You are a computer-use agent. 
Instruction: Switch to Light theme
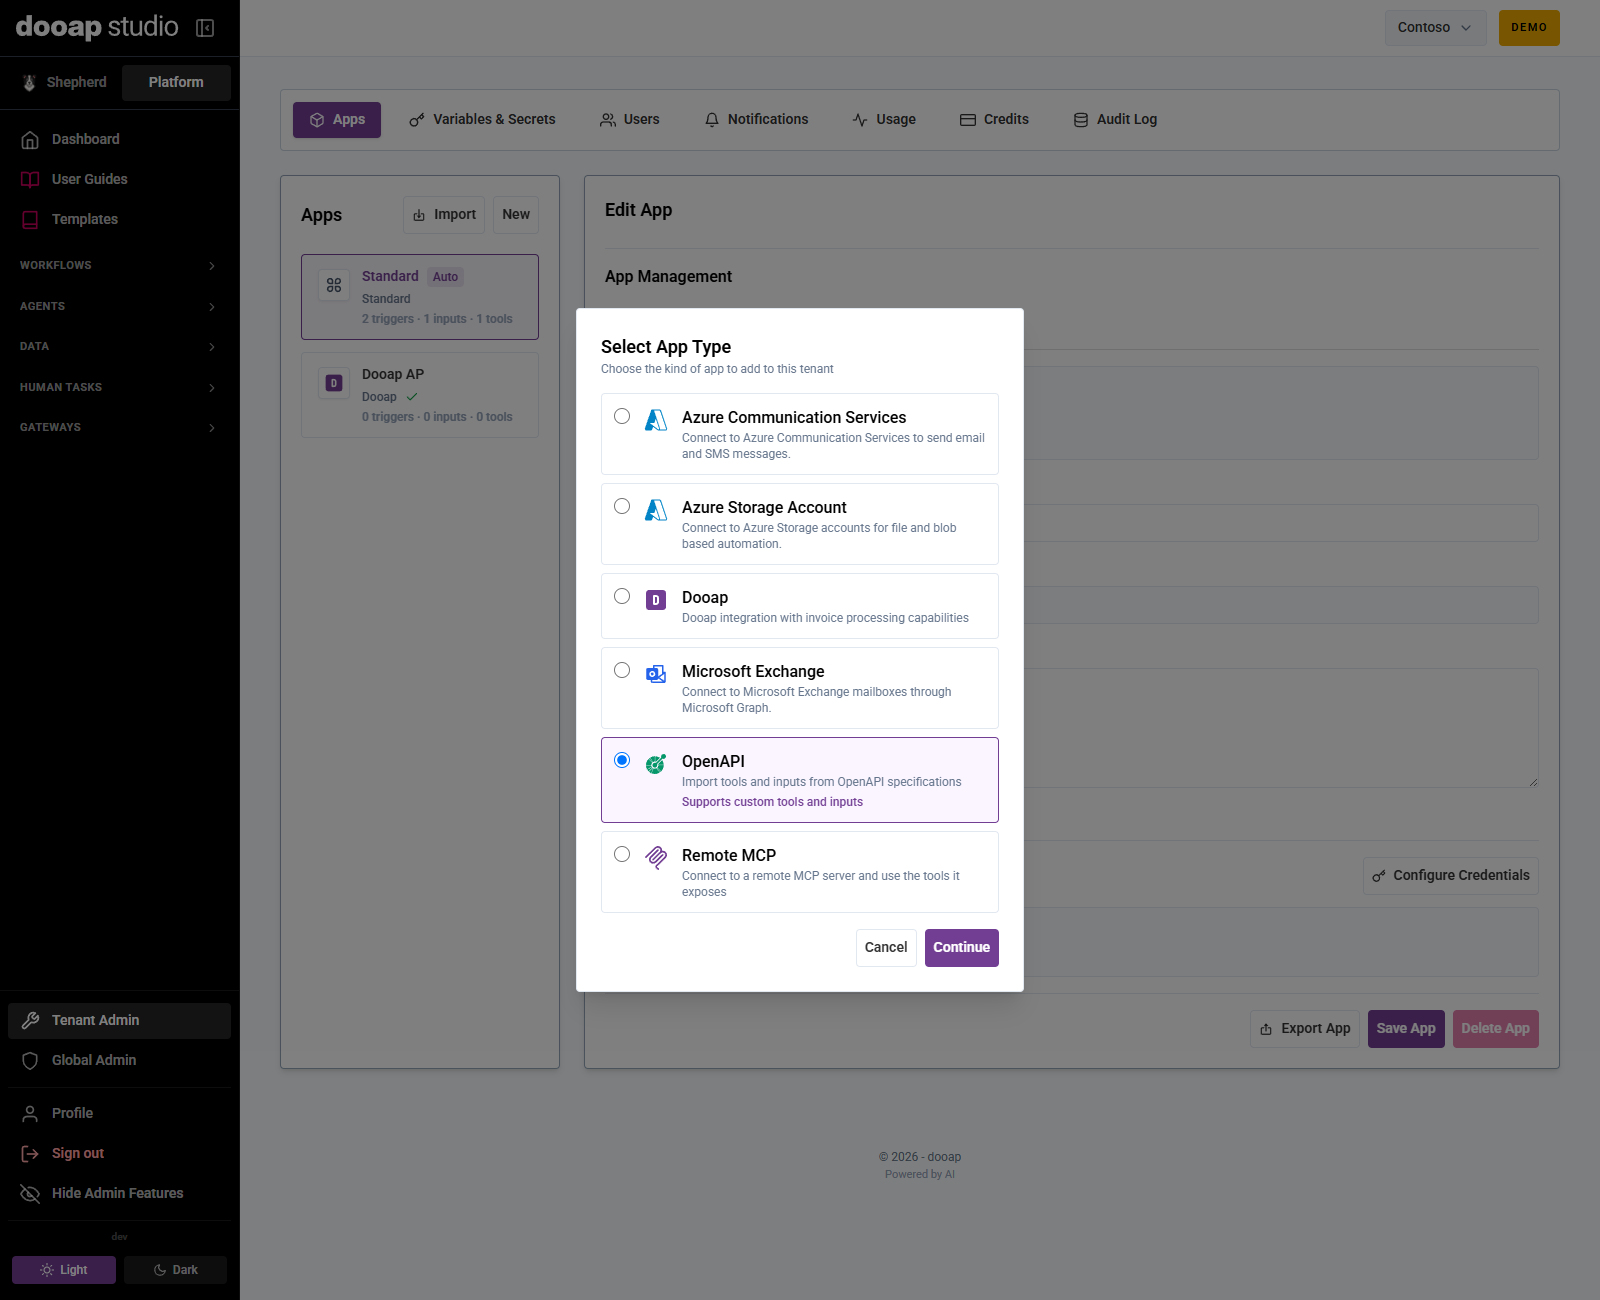tap(64, 1270)
